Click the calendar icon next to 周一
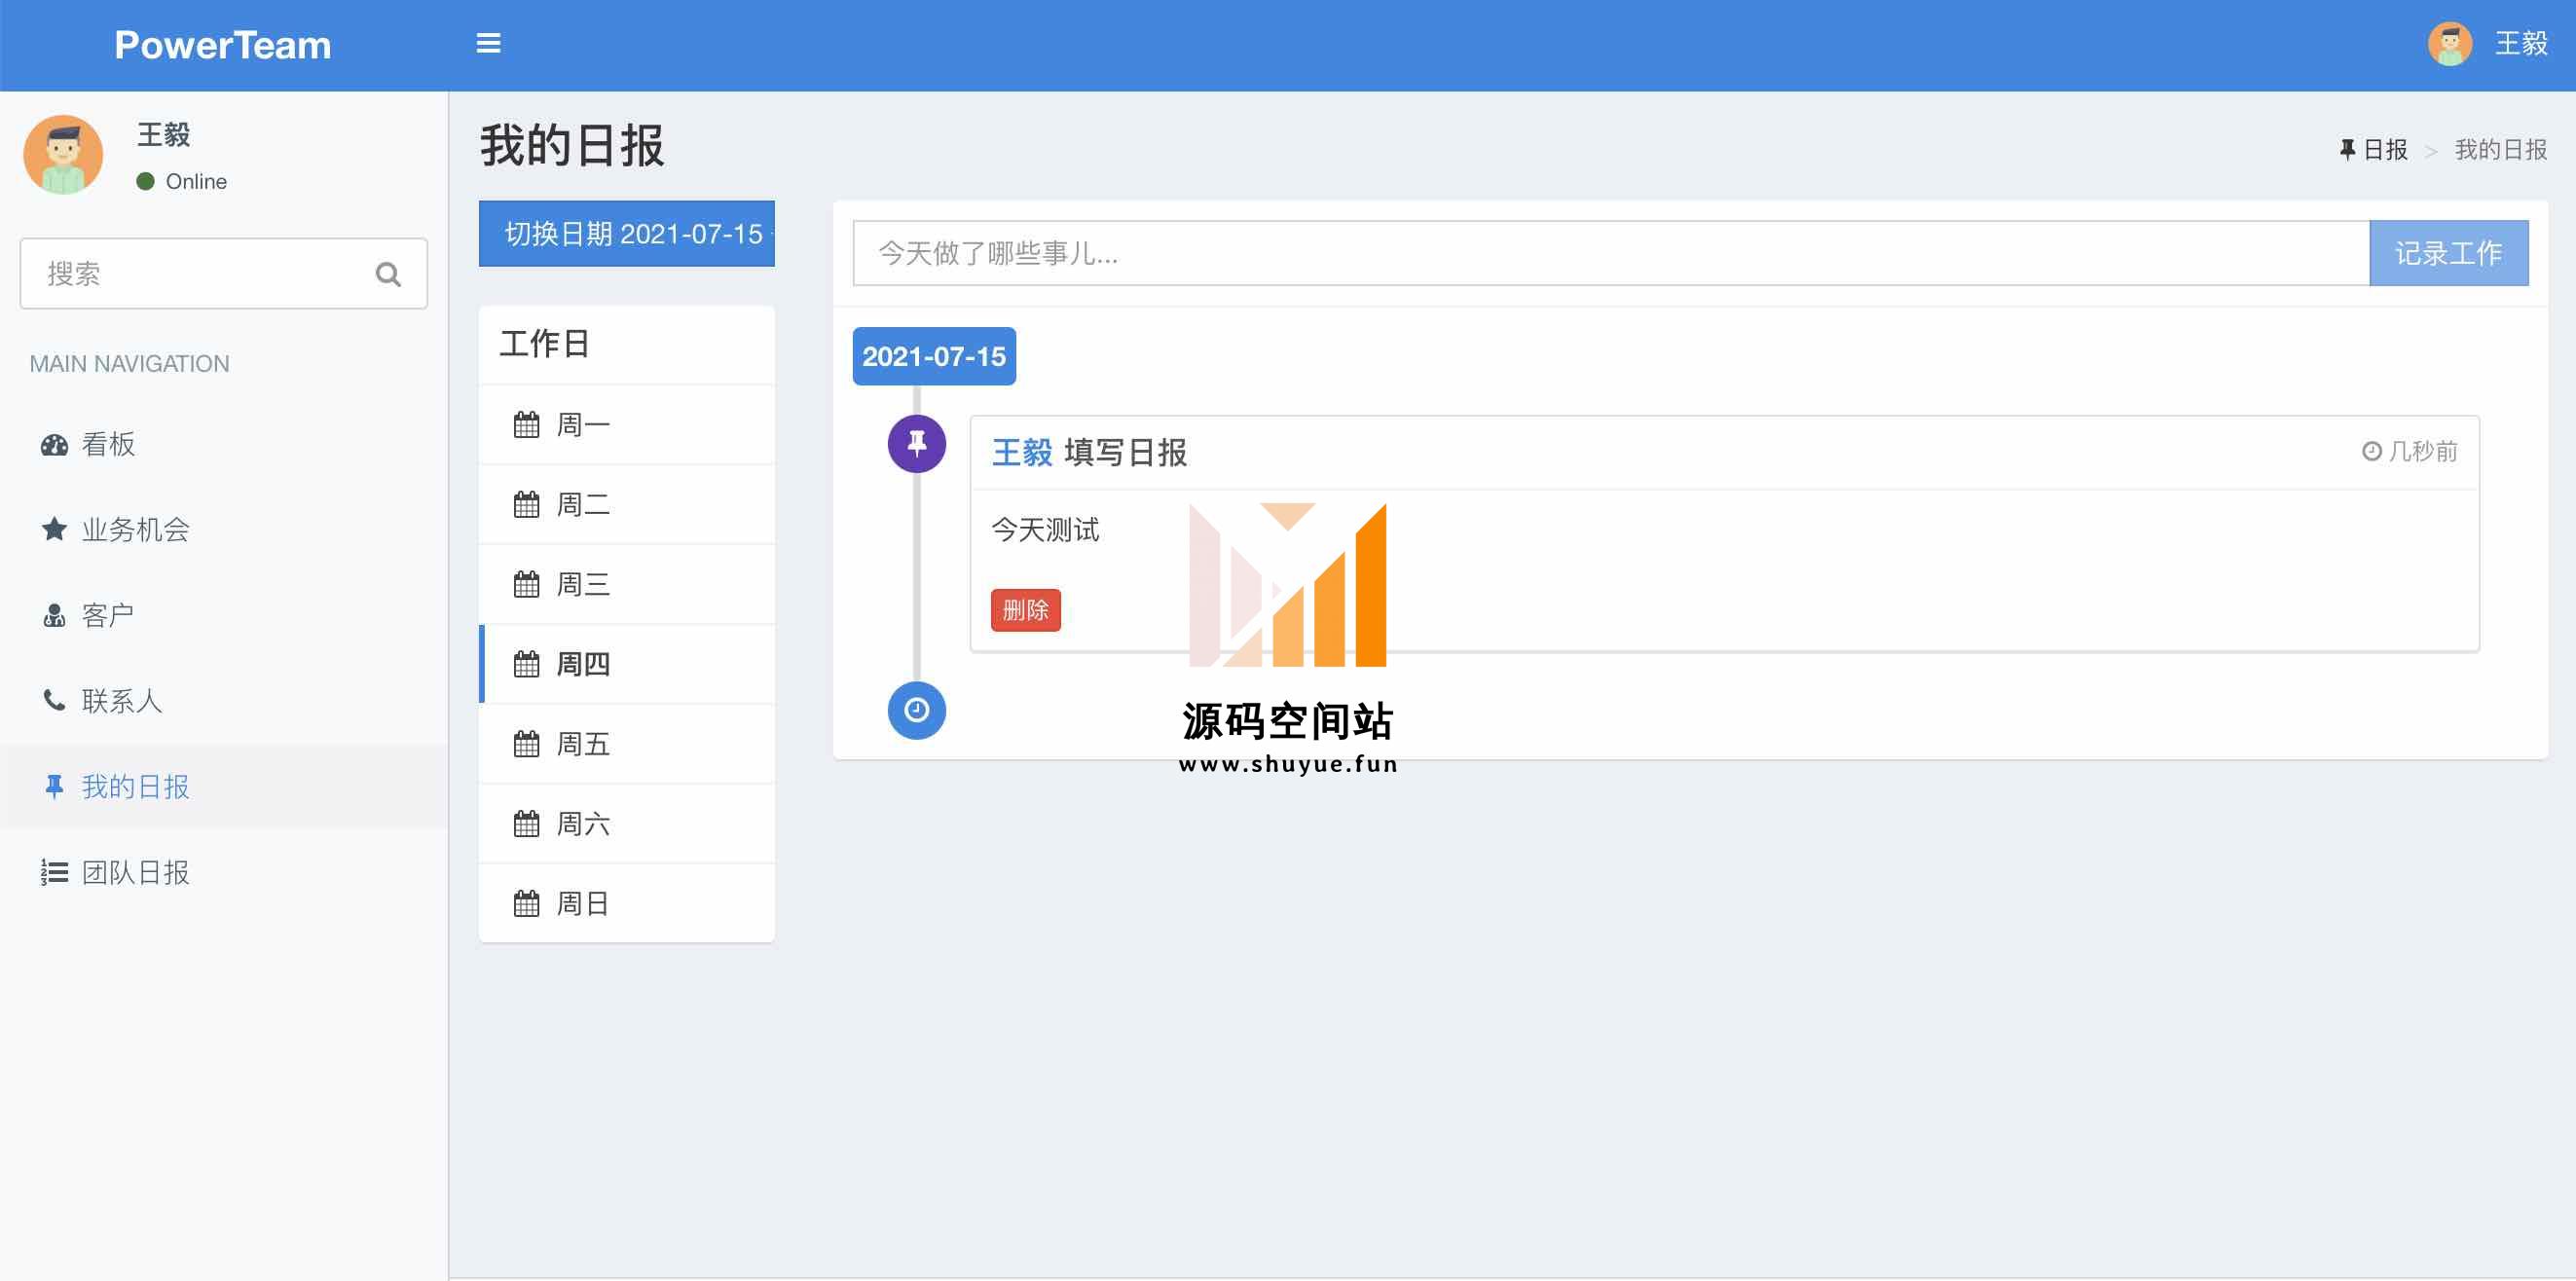Viewport: 2576px width, 1281px height. click(526, 425)
